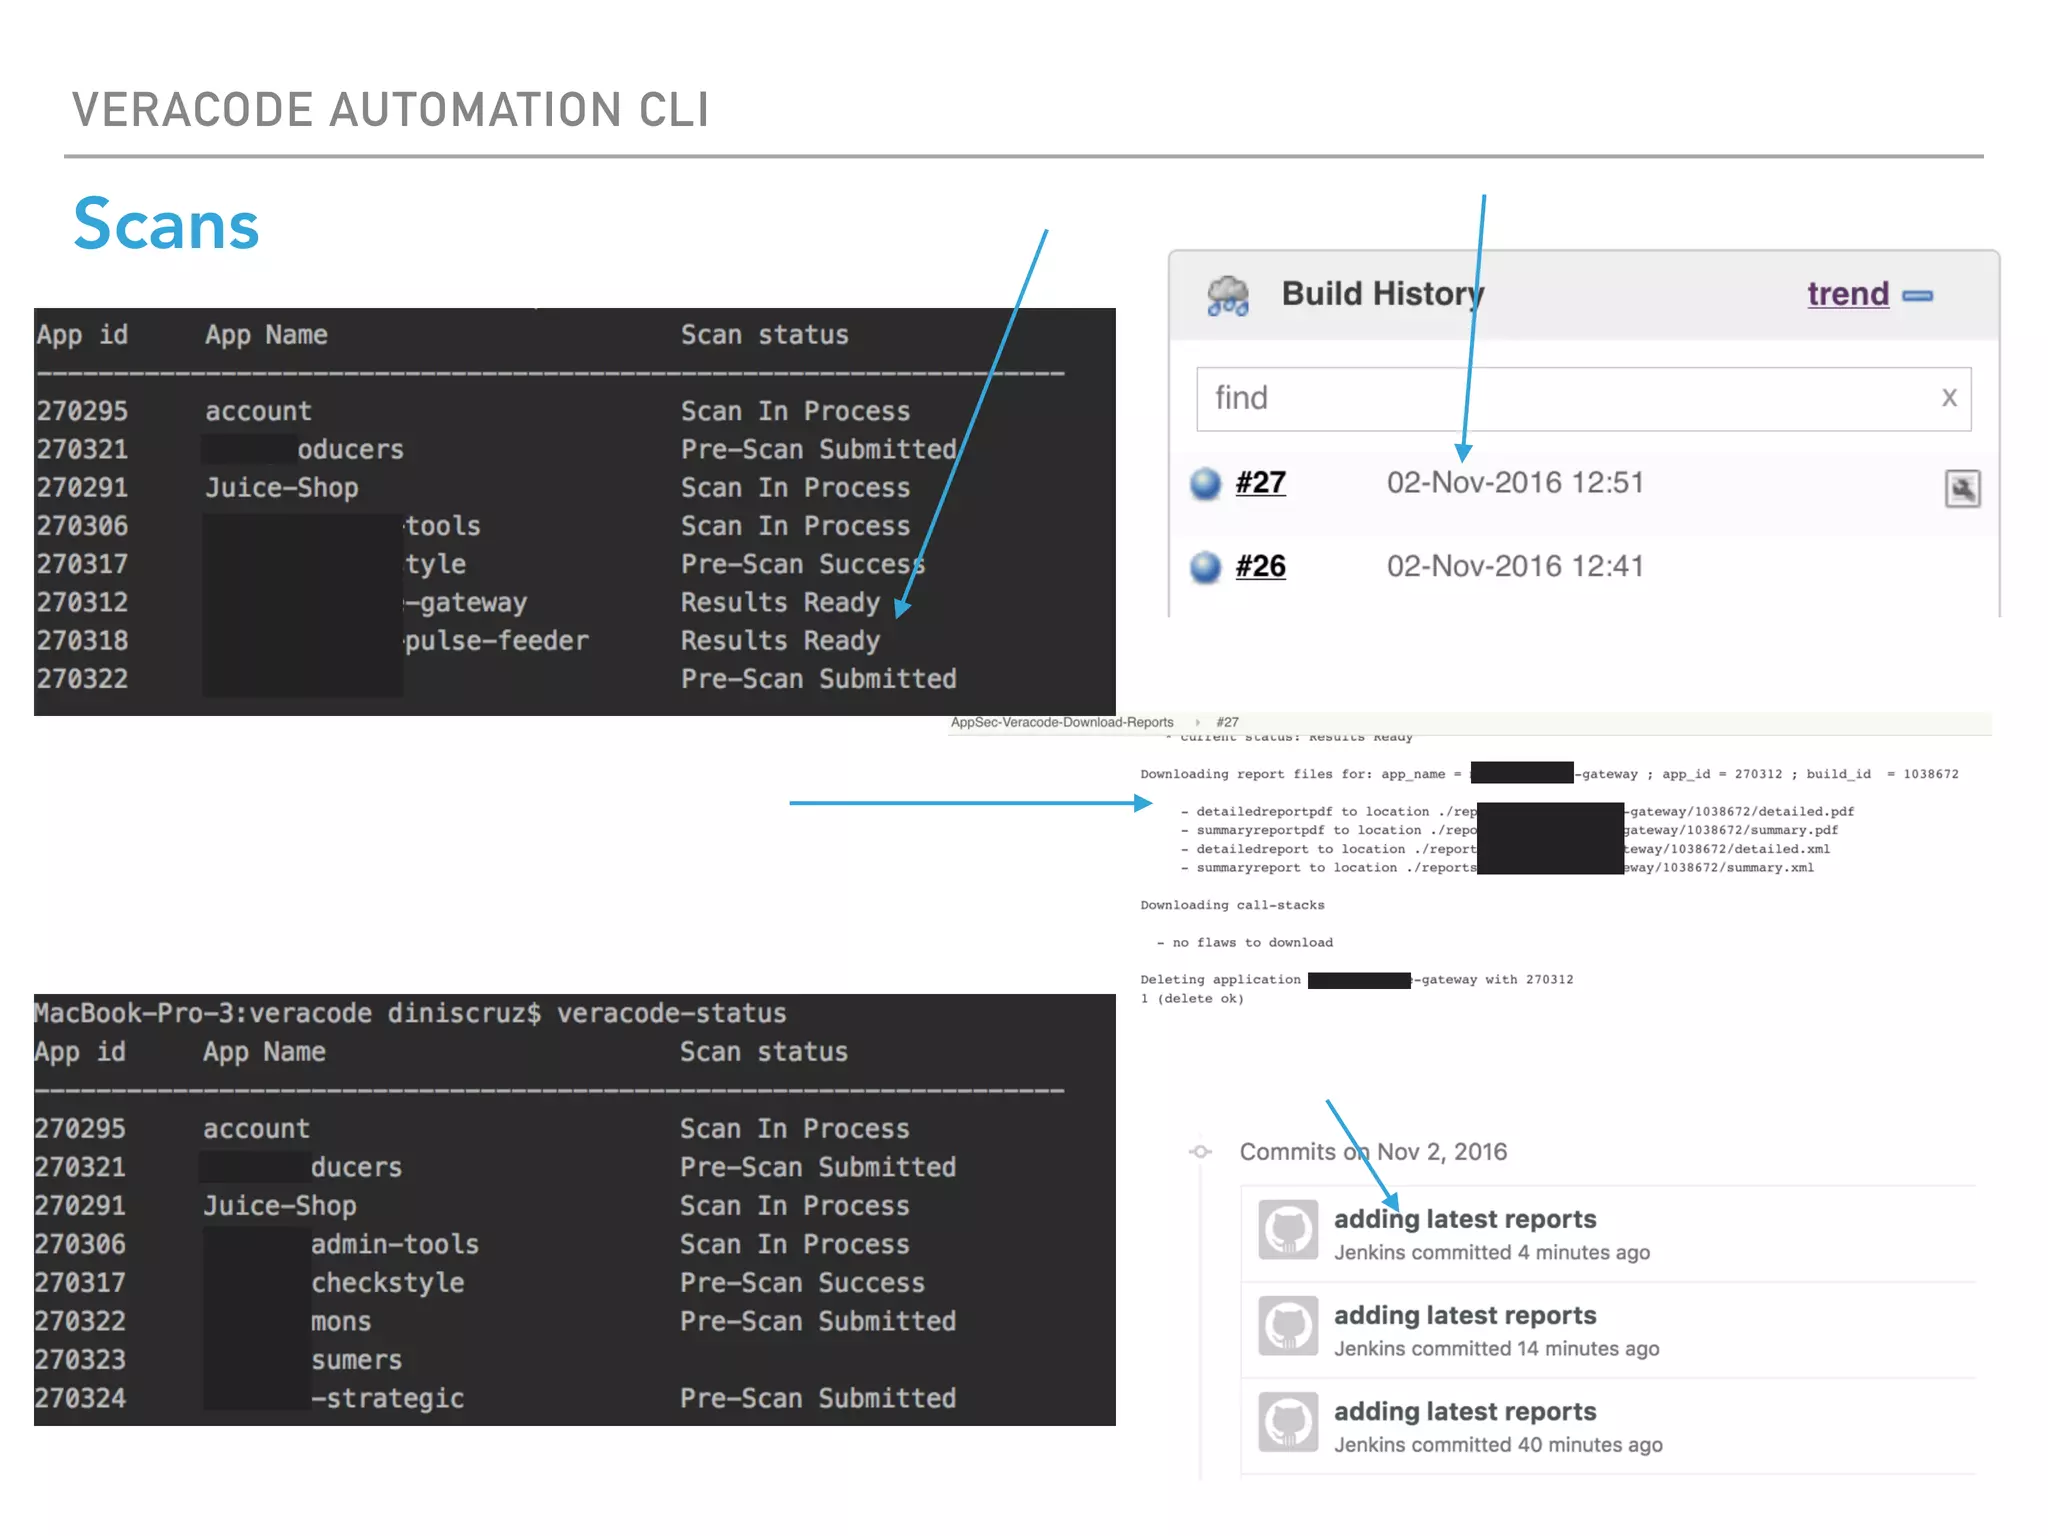
Task: Select checkstyle in the bottom terminal
Action: tap(388, 1283)
